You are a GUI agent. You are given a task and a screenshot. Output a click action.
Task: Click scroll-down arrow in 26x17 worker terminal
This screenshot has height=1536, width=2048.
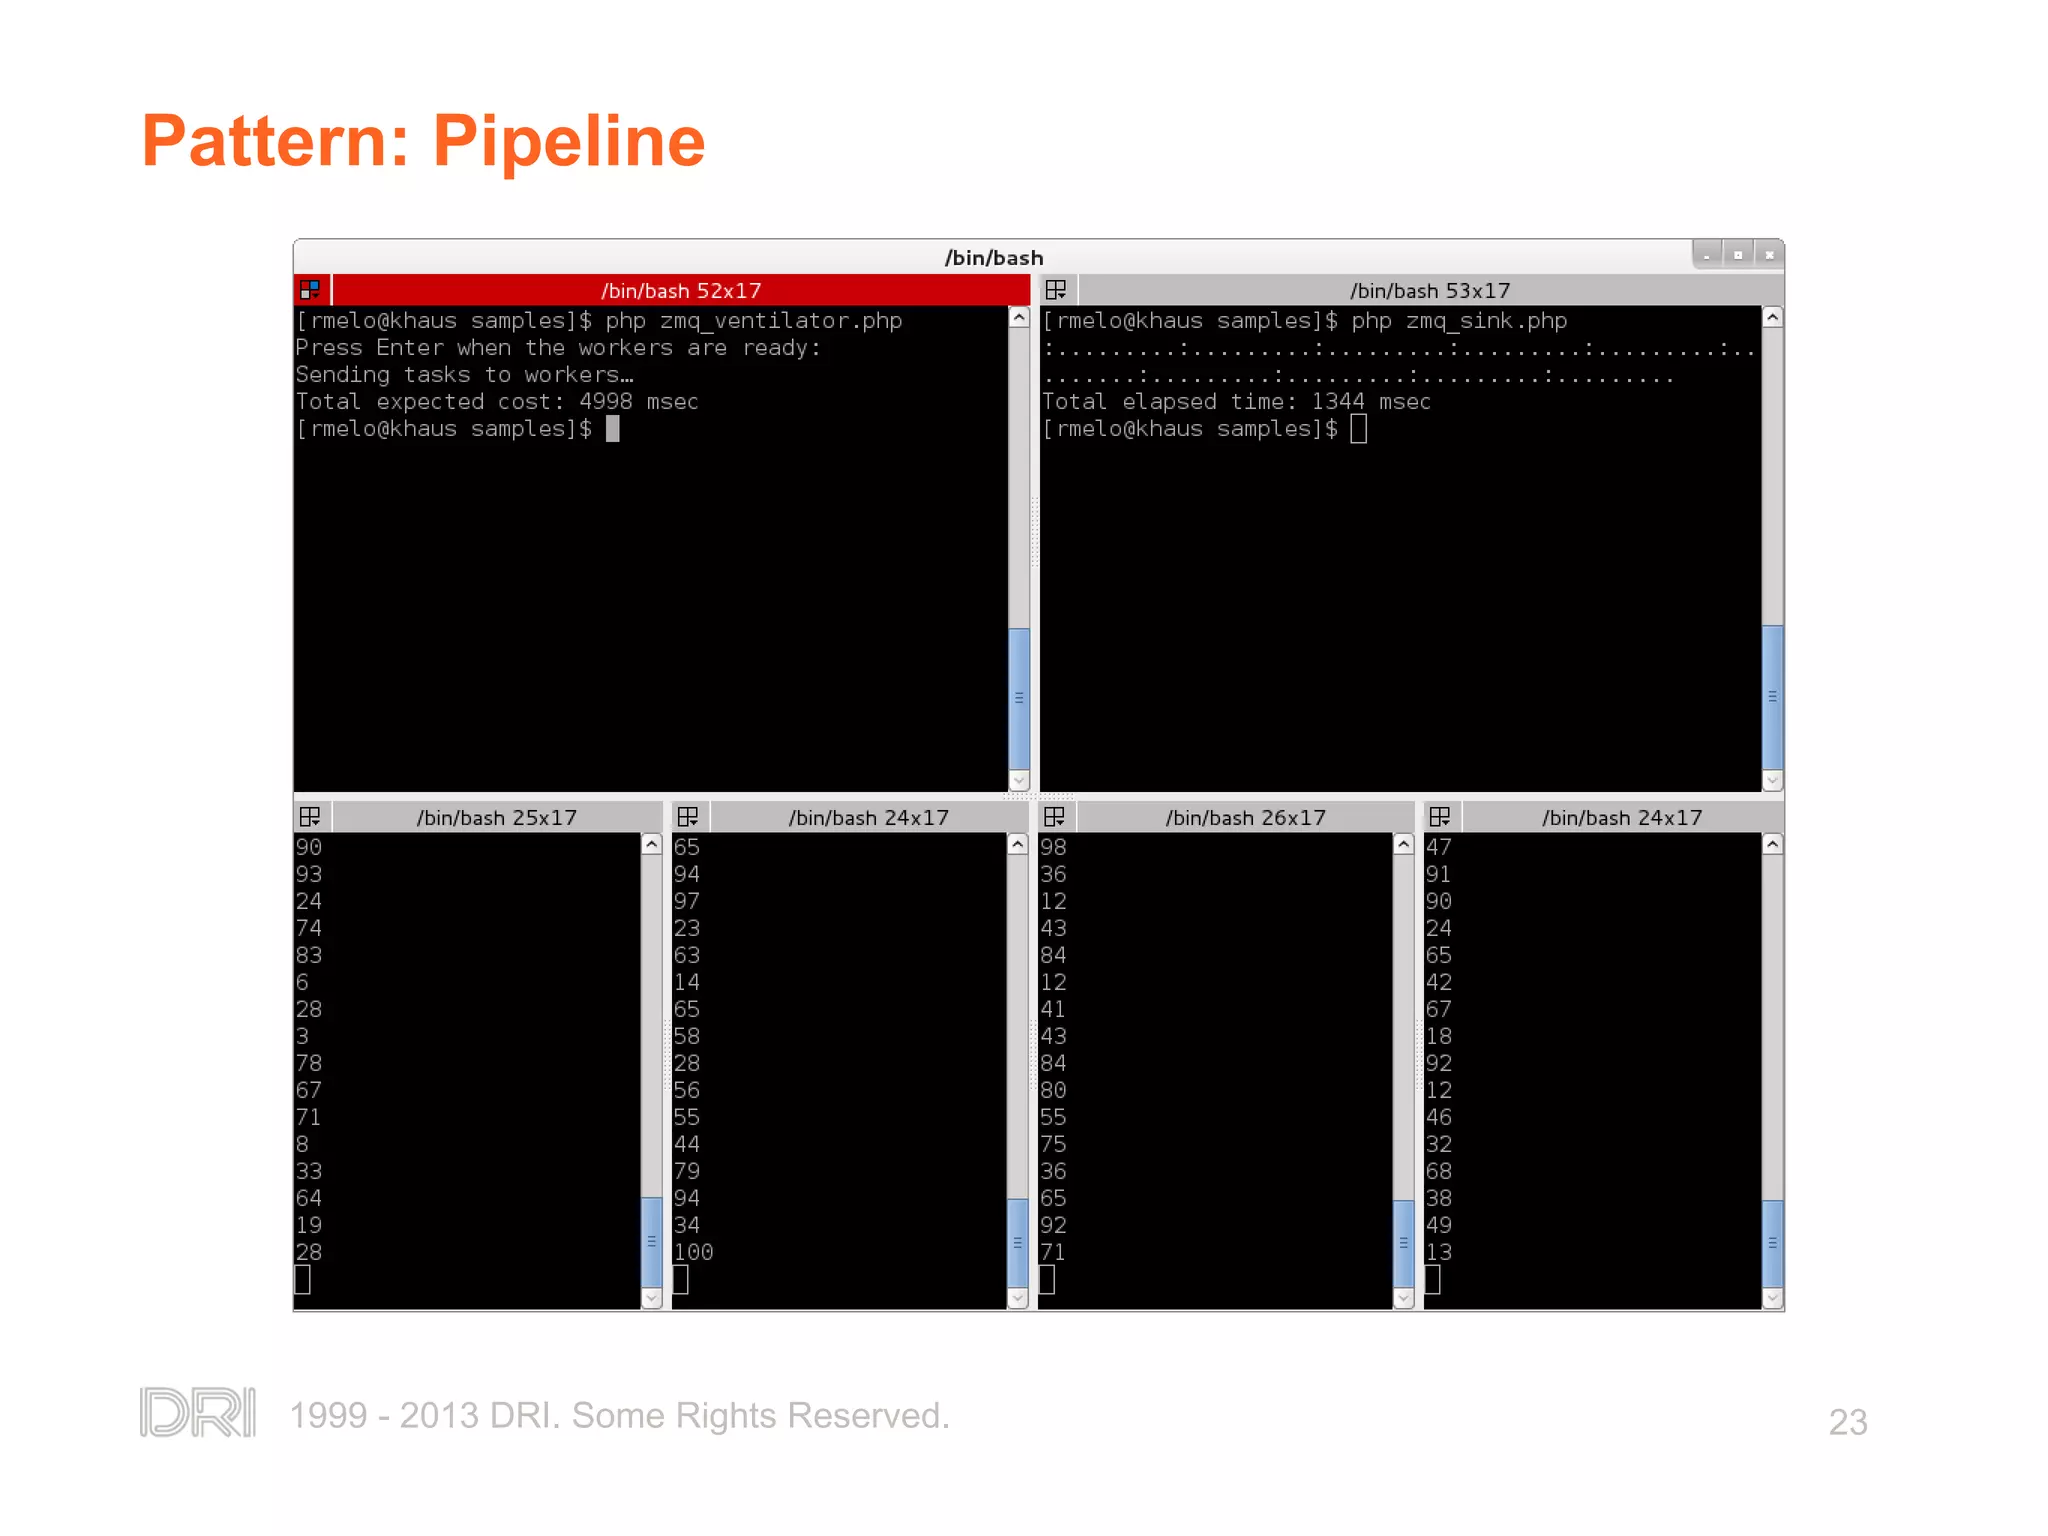coord(1403,1298)
